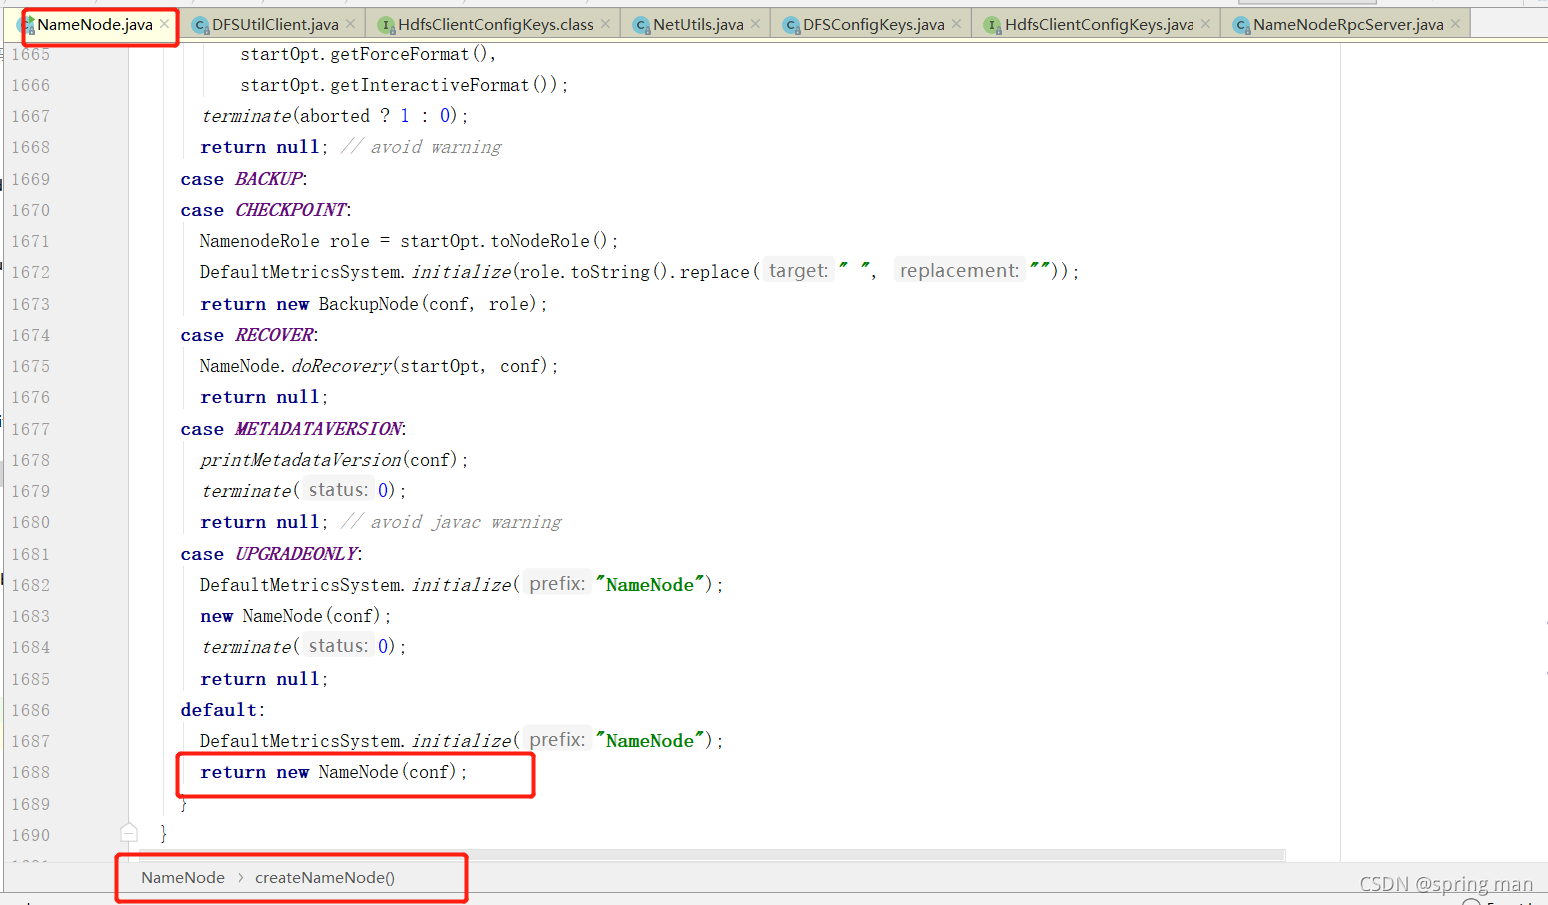This screenshot has width=1548, height=905.
Task: Click the 'avoid javac warning' comment
Action: tap(451, 522)
